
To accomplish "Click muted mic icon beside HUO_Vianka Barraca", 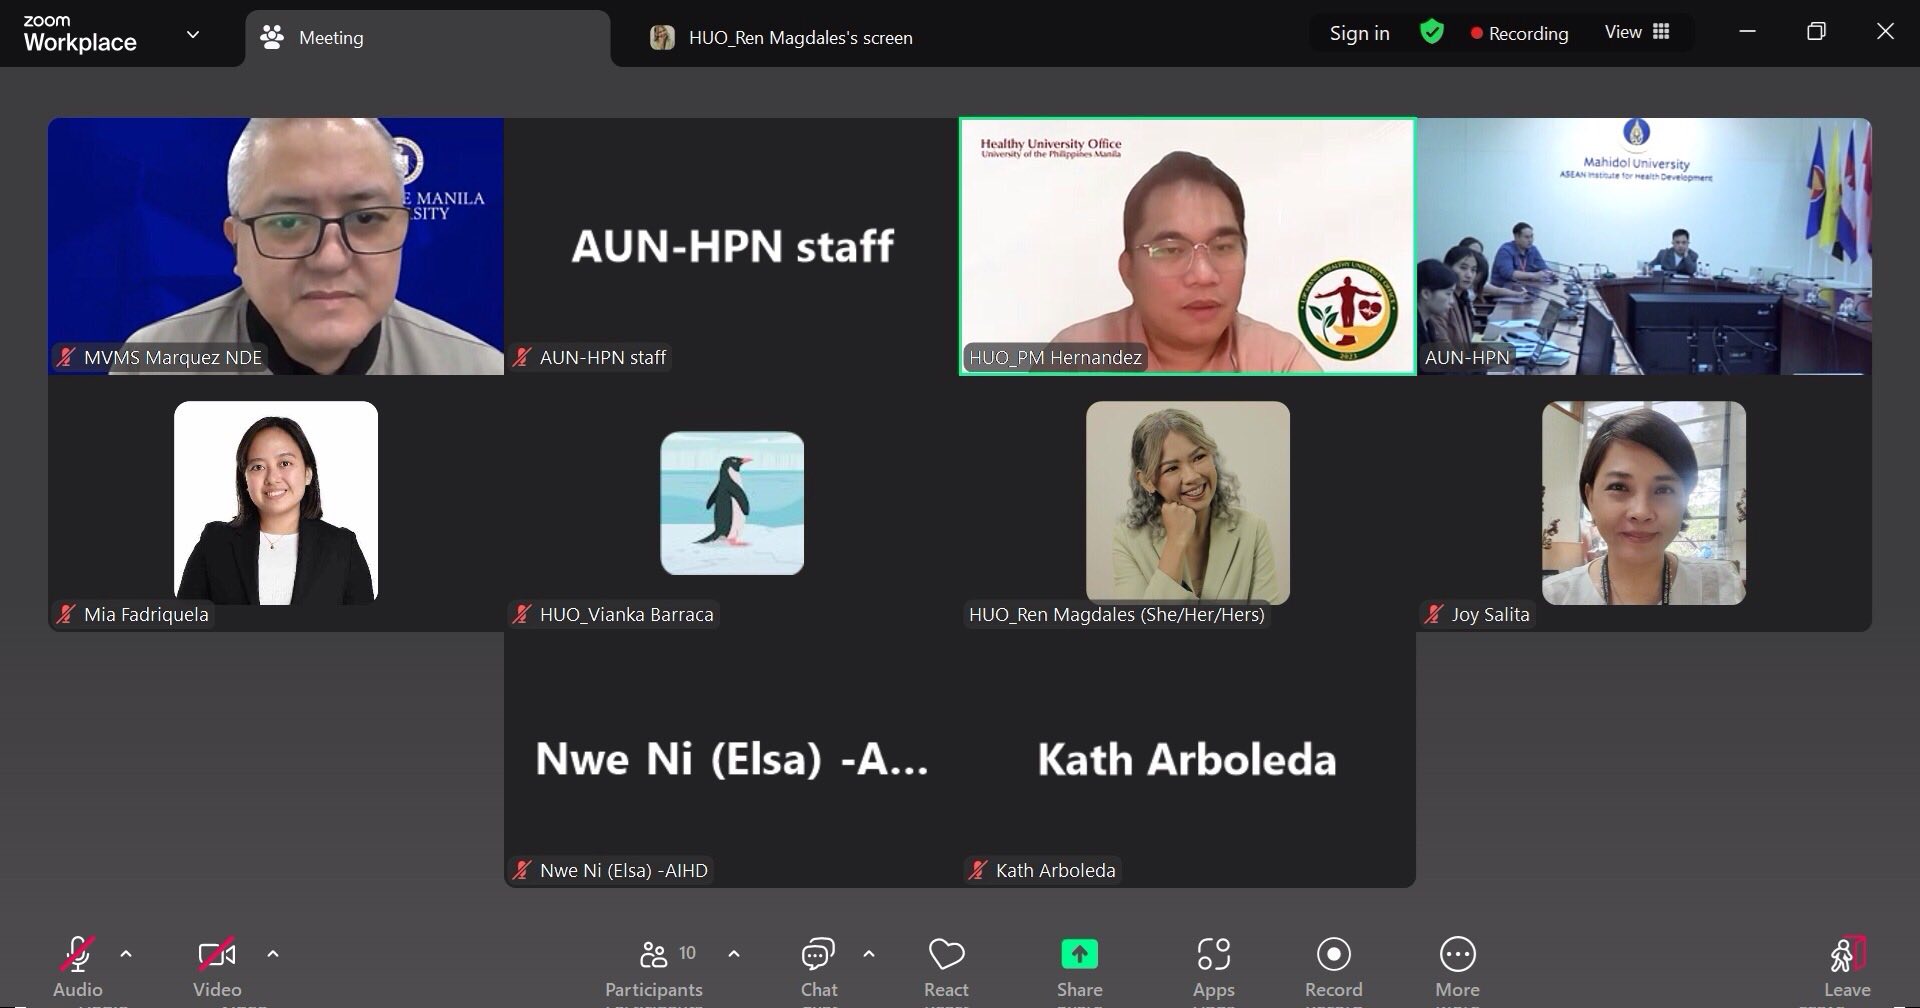I will [522, 614].
